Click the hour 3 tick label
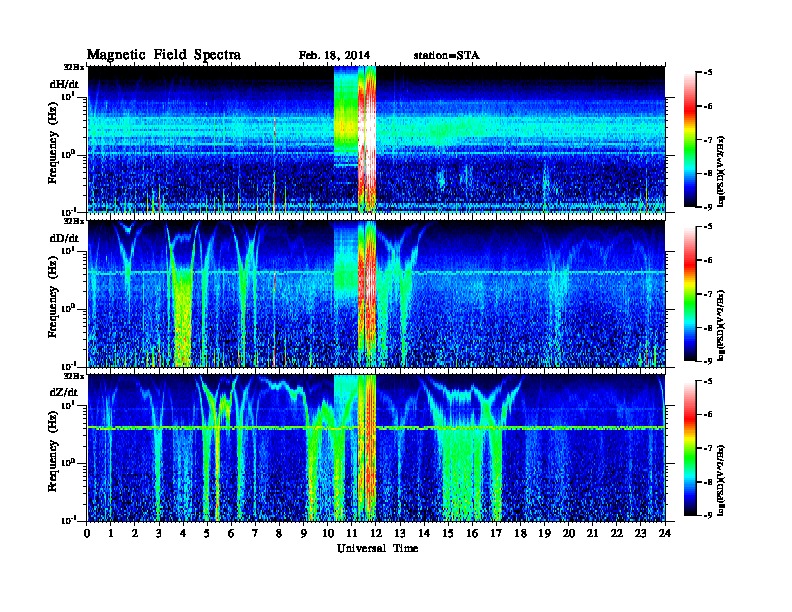Screen dimensions: 792x612 pyautogui.click(x=159, y=533)
